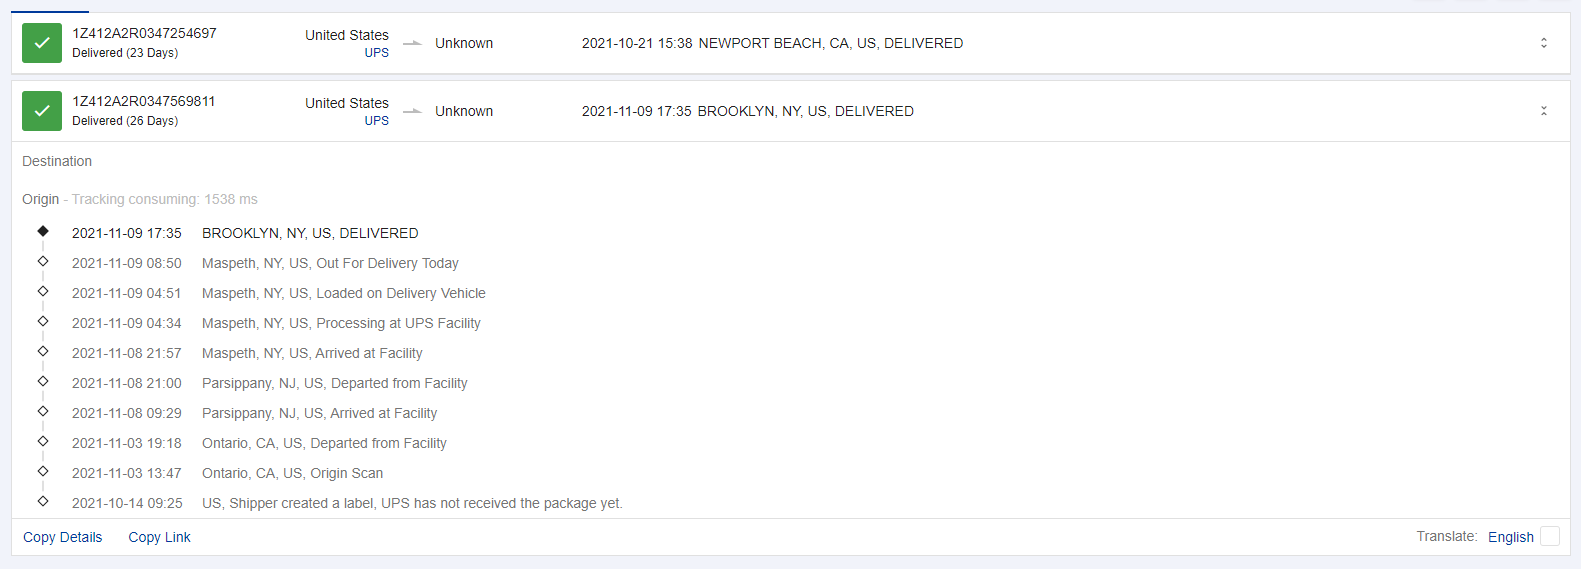The image size is (1581, 569).
Task: Click the filled diamond beside Brooklyn delivered event
Action: (x=43, y=231)
